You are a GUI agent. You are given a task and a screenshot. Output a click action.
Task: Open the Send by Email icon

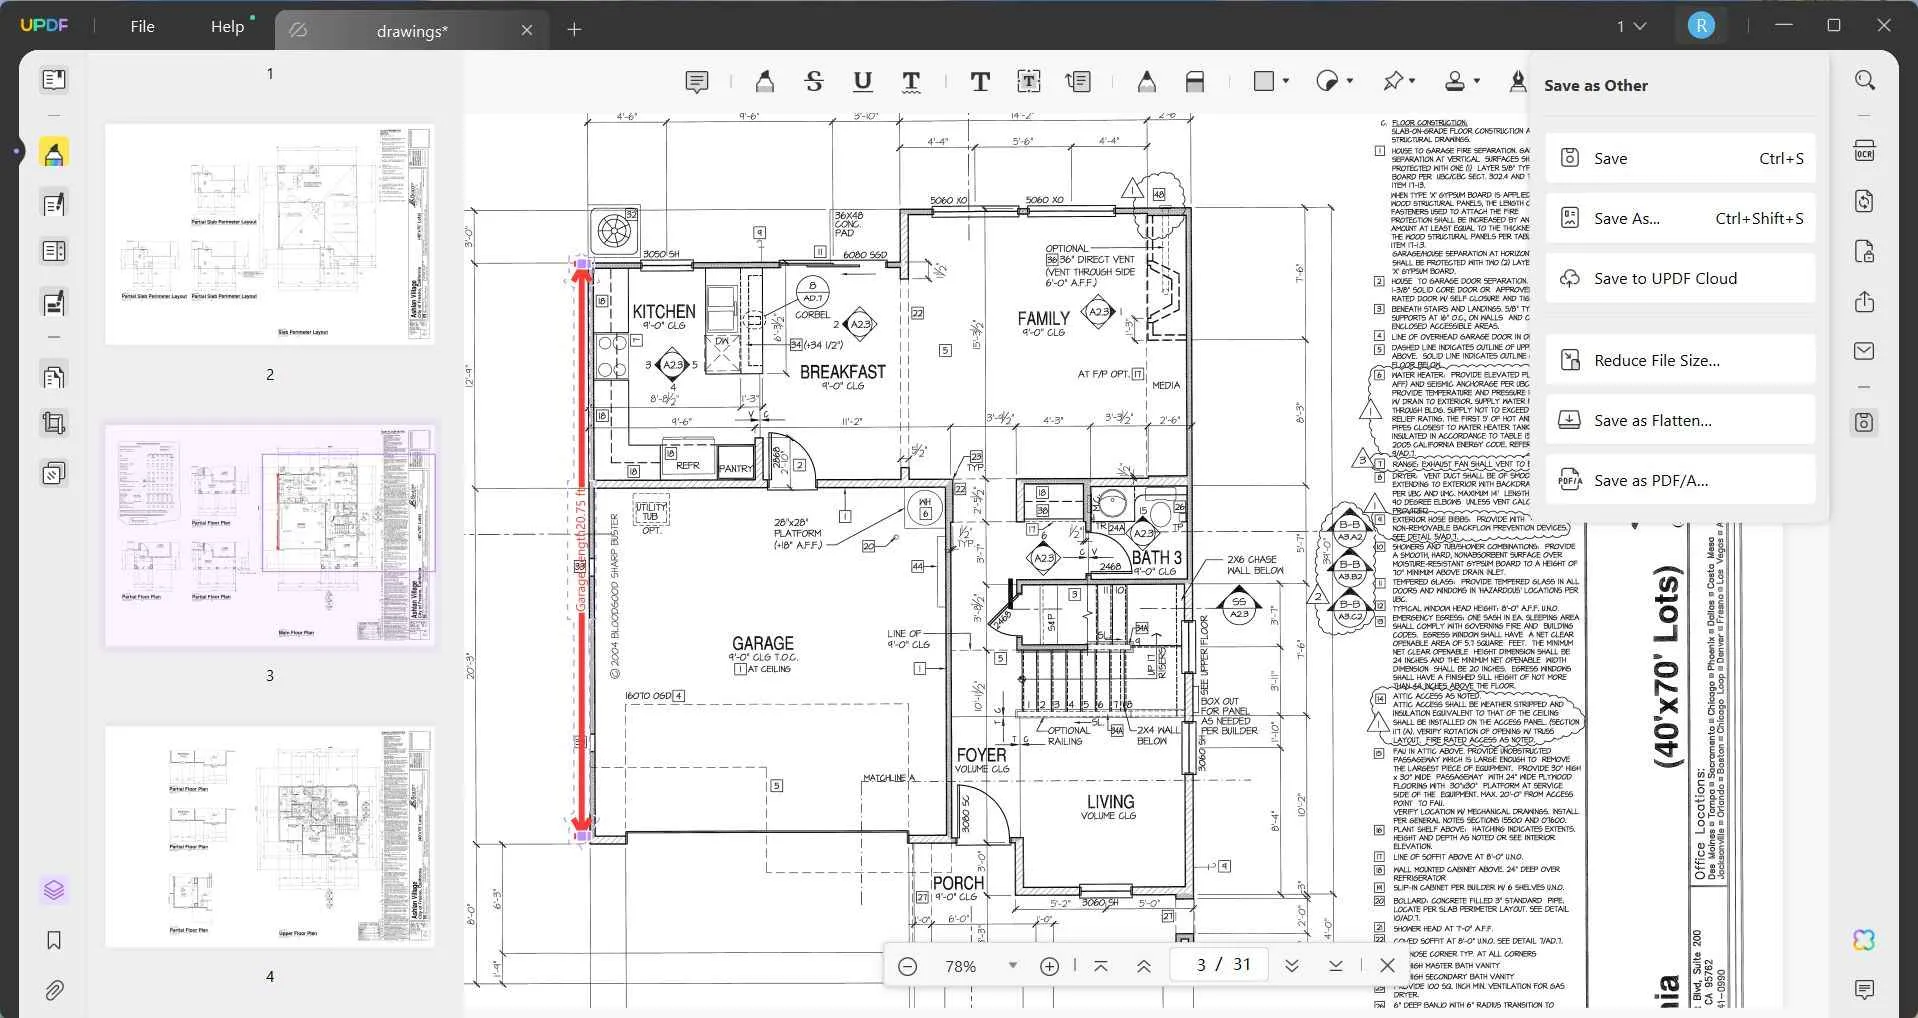[1864, 351]
